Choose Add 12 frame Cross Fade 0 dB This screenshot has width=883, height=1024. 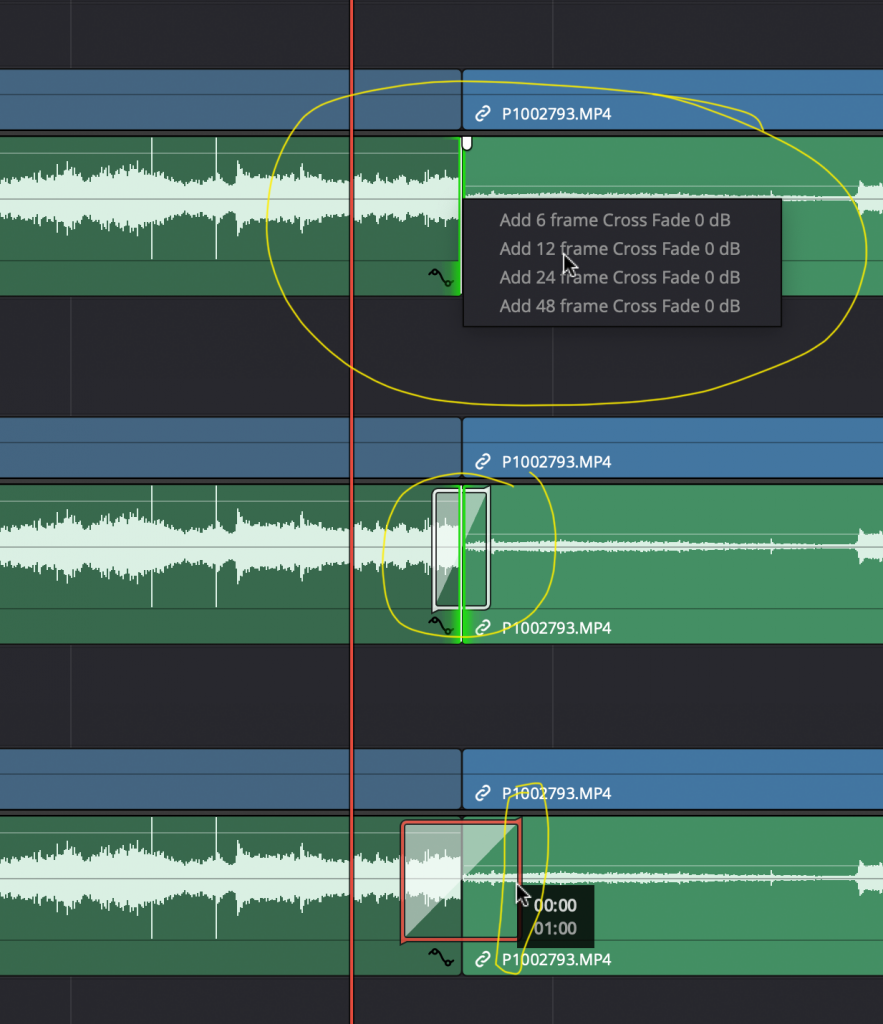click(x=619, y=249)
